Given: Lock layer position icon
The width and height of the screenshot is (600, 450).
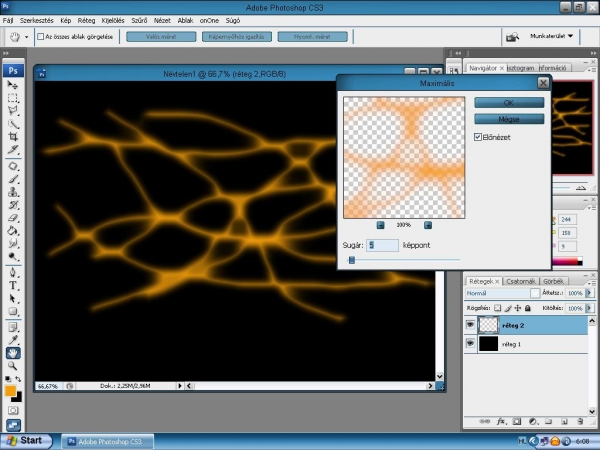Looking at the screenshot, I should click(x=518, y=308).
